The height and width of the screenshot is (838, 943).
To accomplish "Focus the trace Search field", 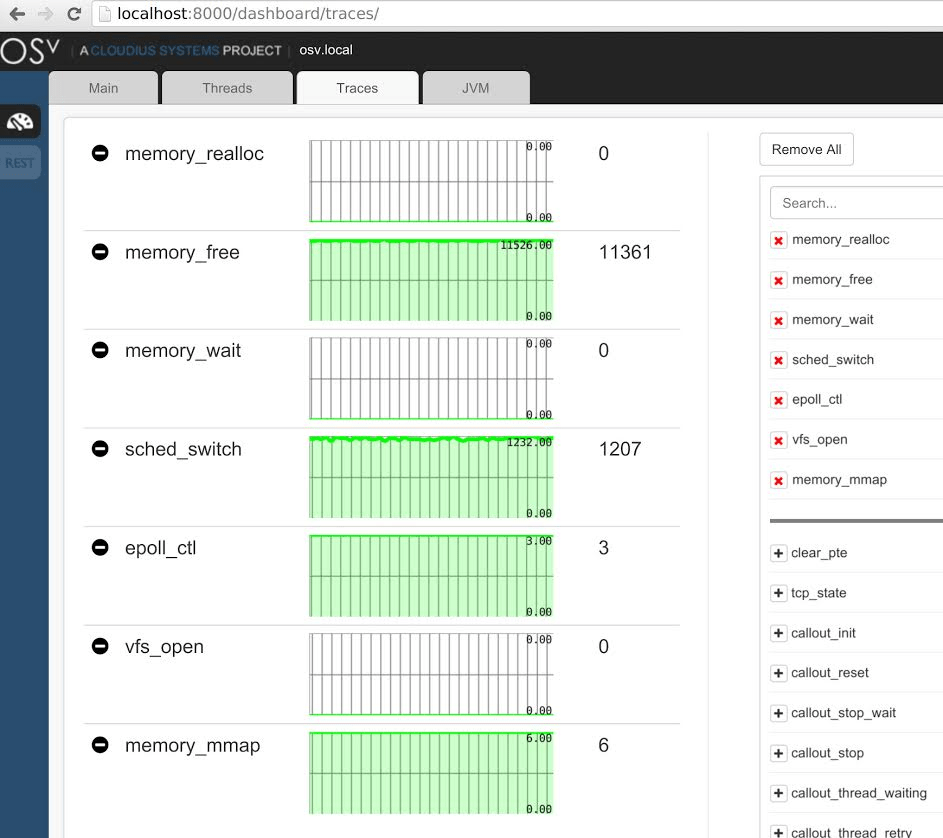I will (855, 203).
